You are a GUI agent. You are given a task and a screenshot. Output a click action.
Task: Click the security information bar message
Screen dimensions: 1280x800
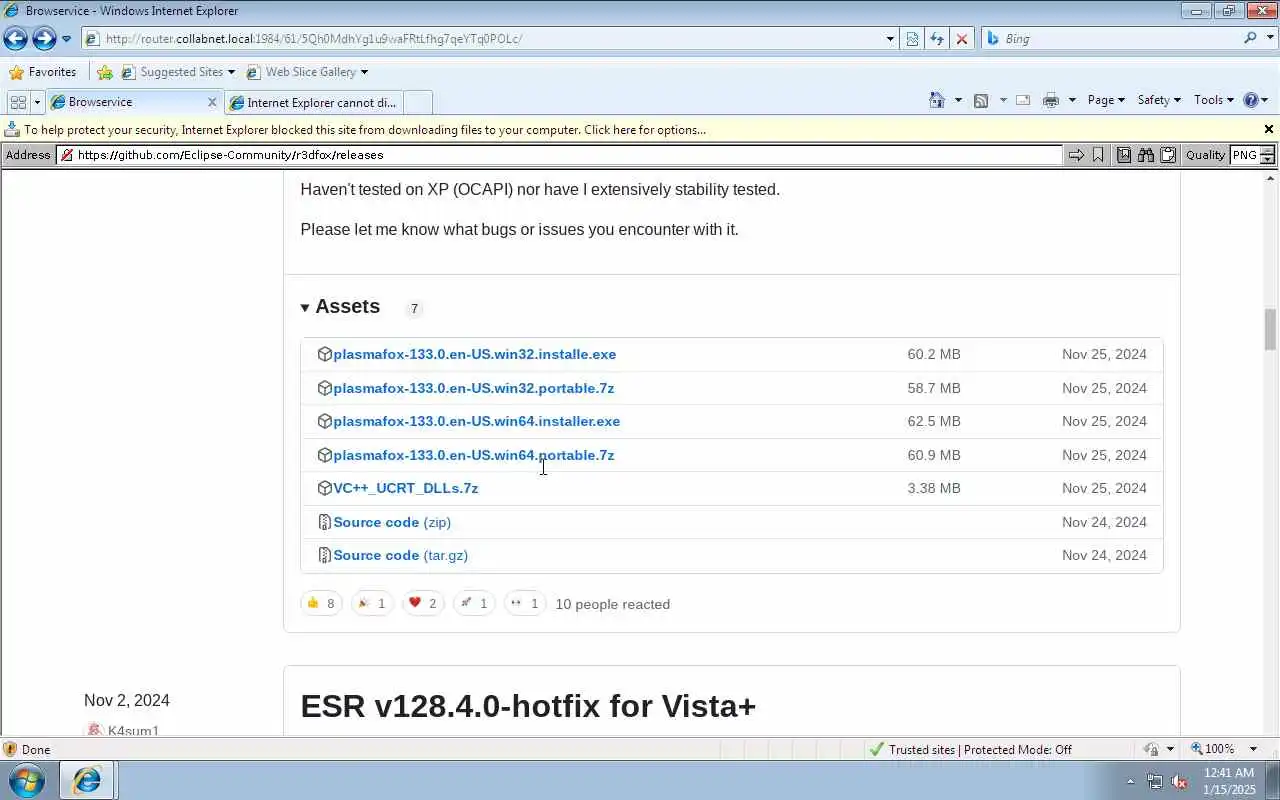pyautogui.click(x=365, y=130)
